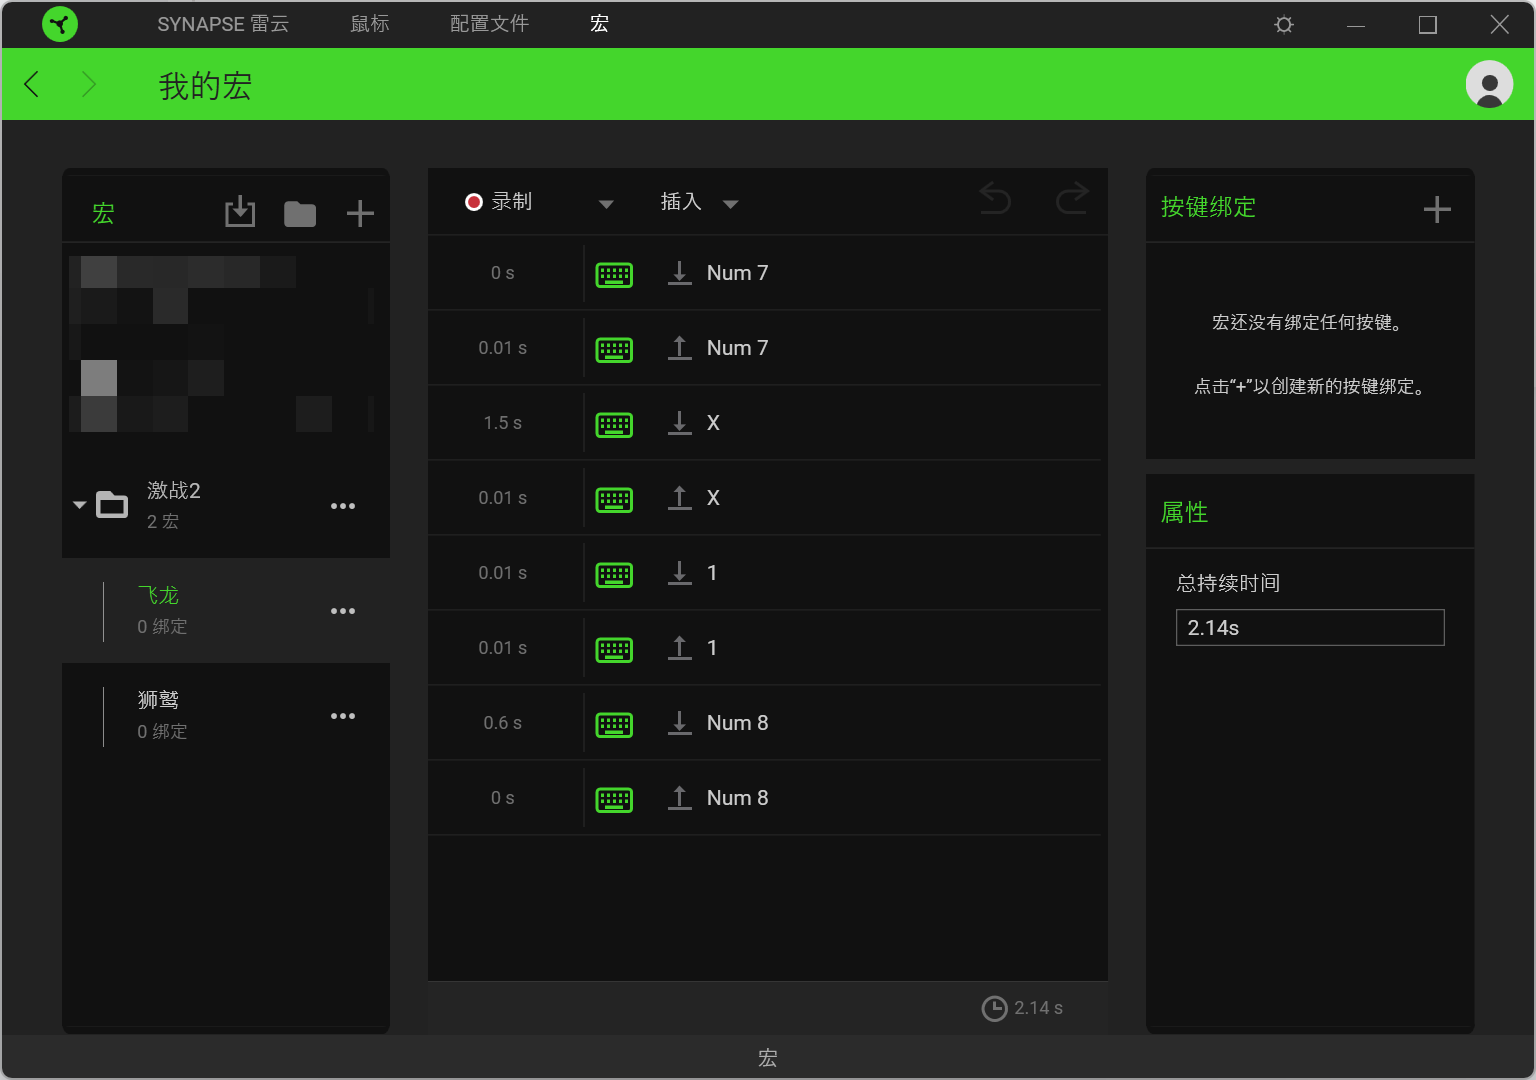Viewport: 1536px width, 1080px height.
Task: Go back with the left arrow
Action: [32, 84]
